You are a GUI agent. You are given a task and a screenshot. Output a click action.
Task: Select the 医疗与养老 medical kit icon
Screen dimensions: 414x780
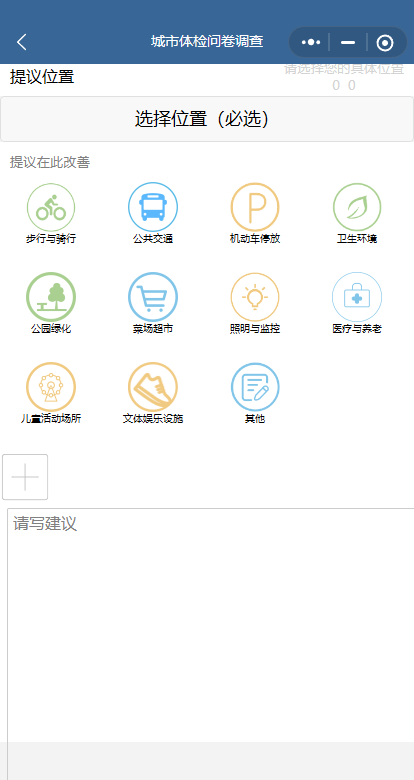click(357, 297)
